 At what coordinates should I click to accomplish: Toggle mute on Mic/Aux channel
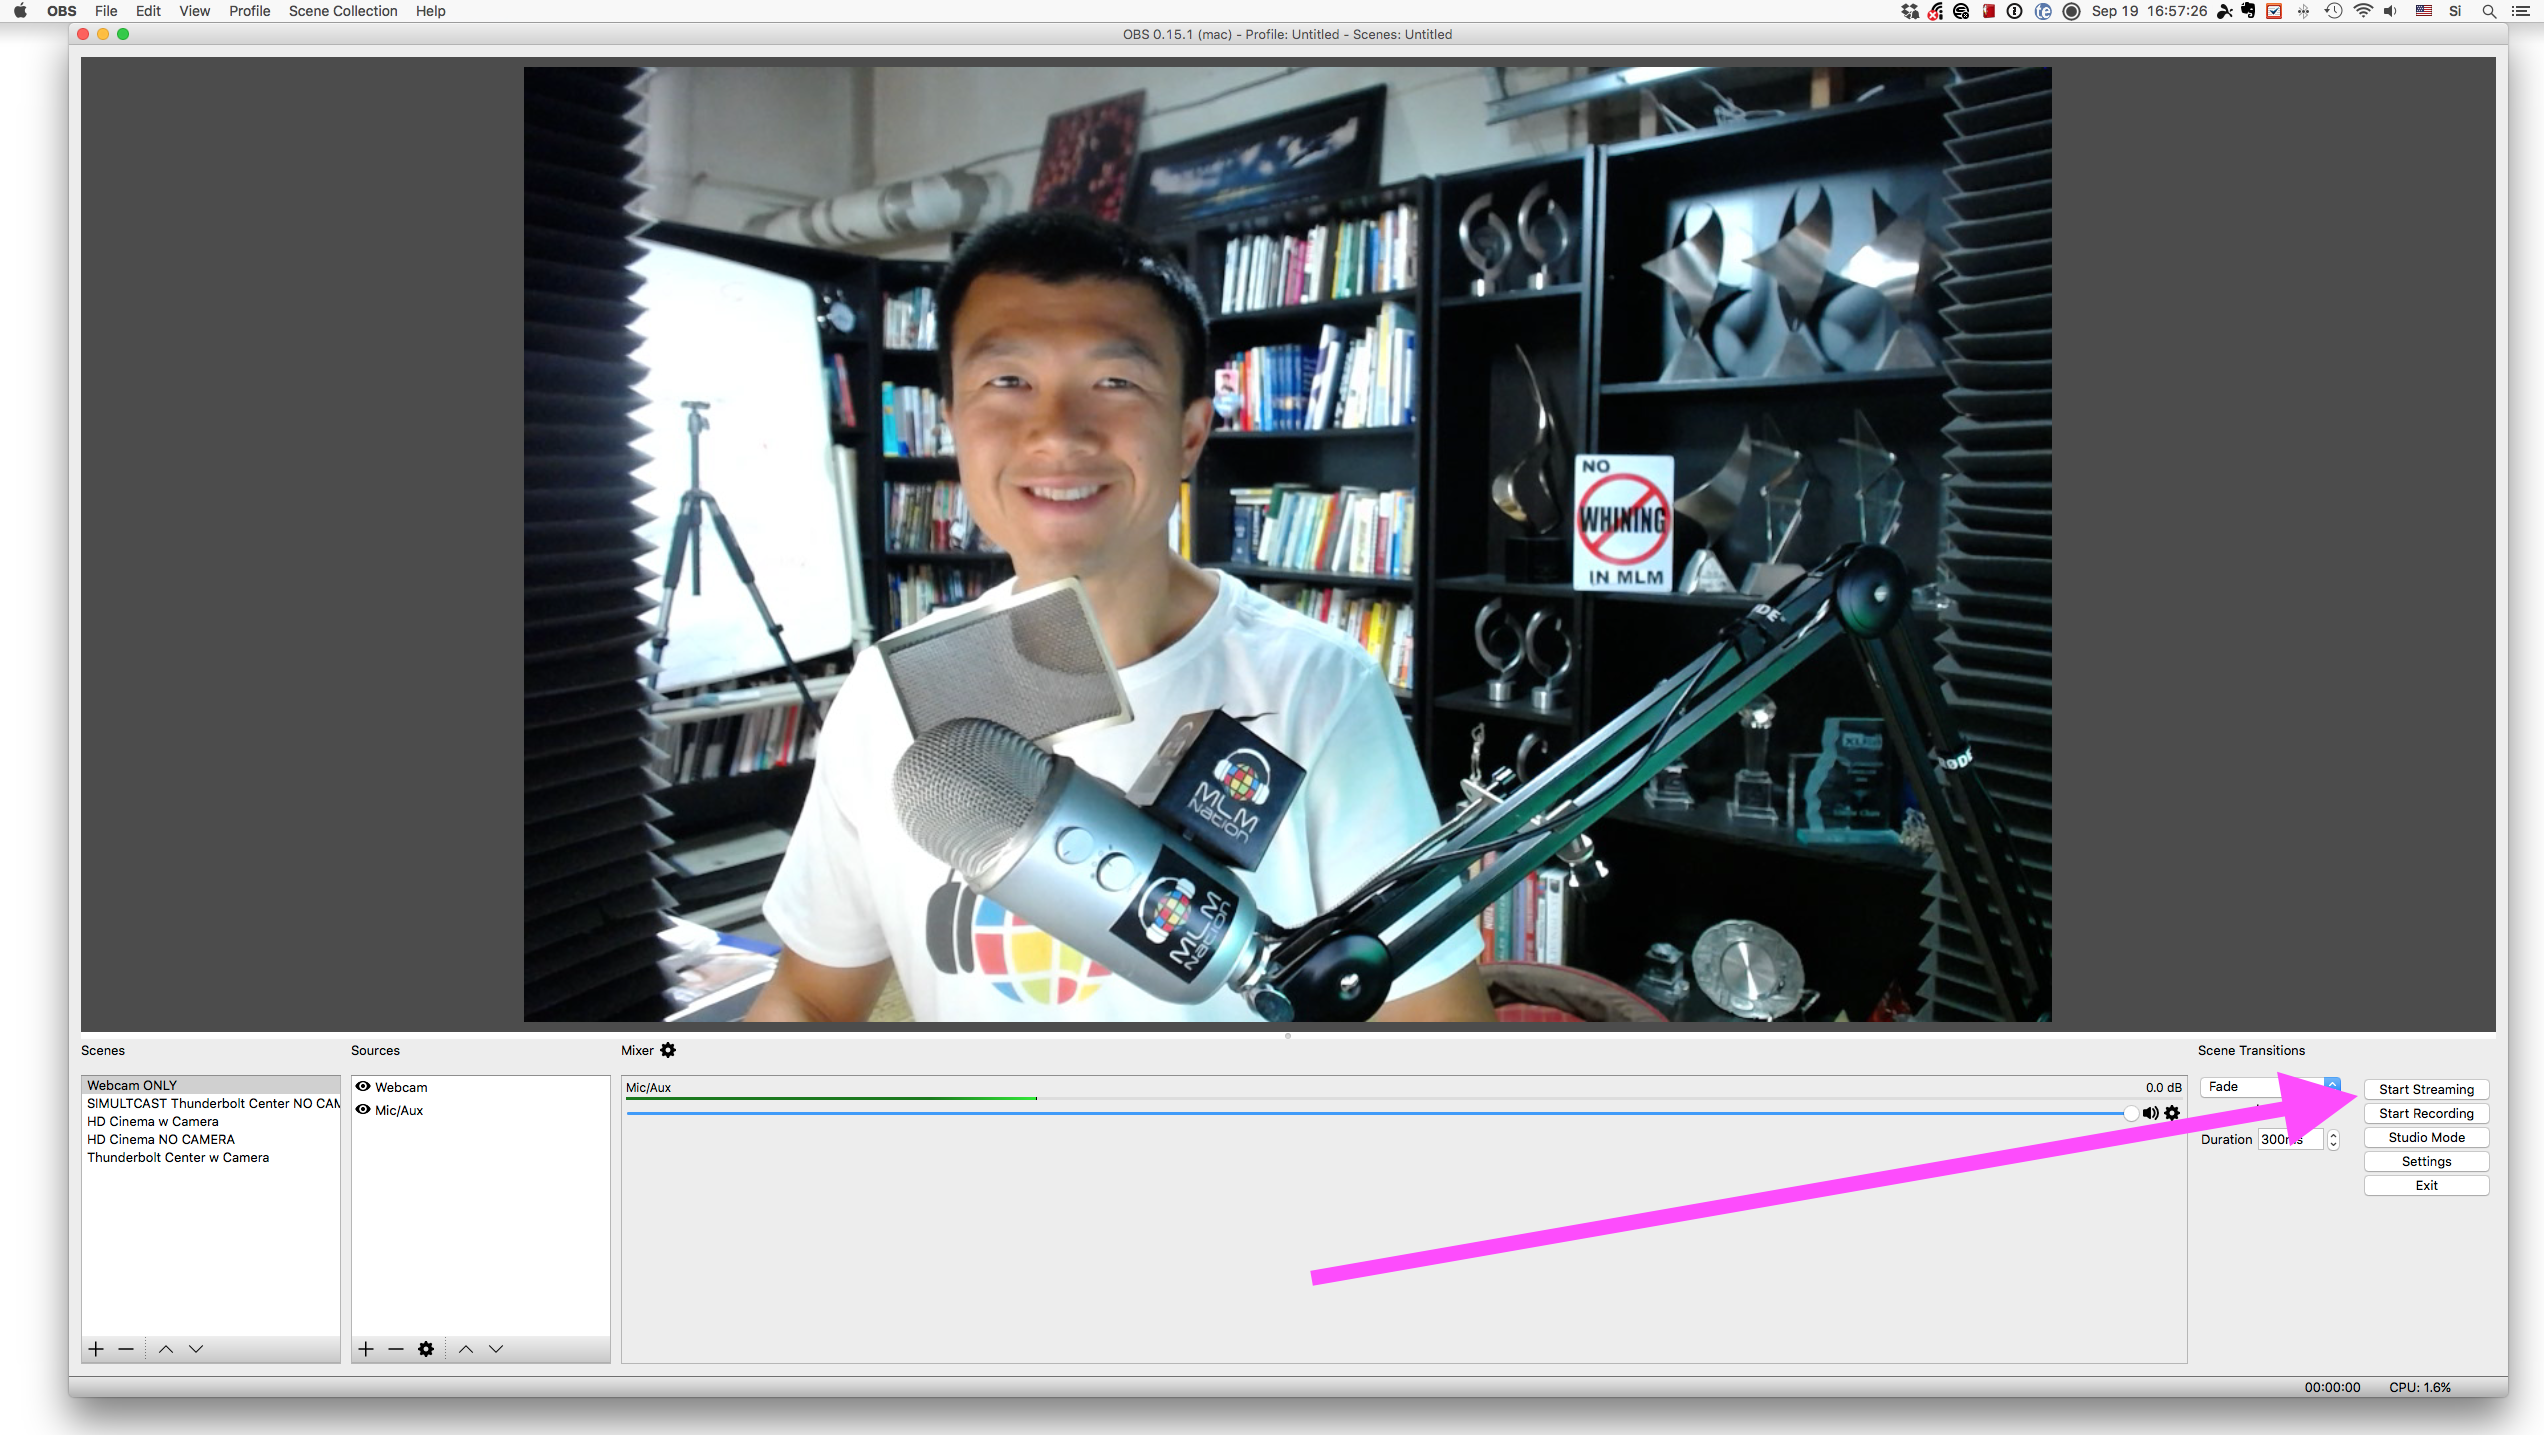2151,1113
